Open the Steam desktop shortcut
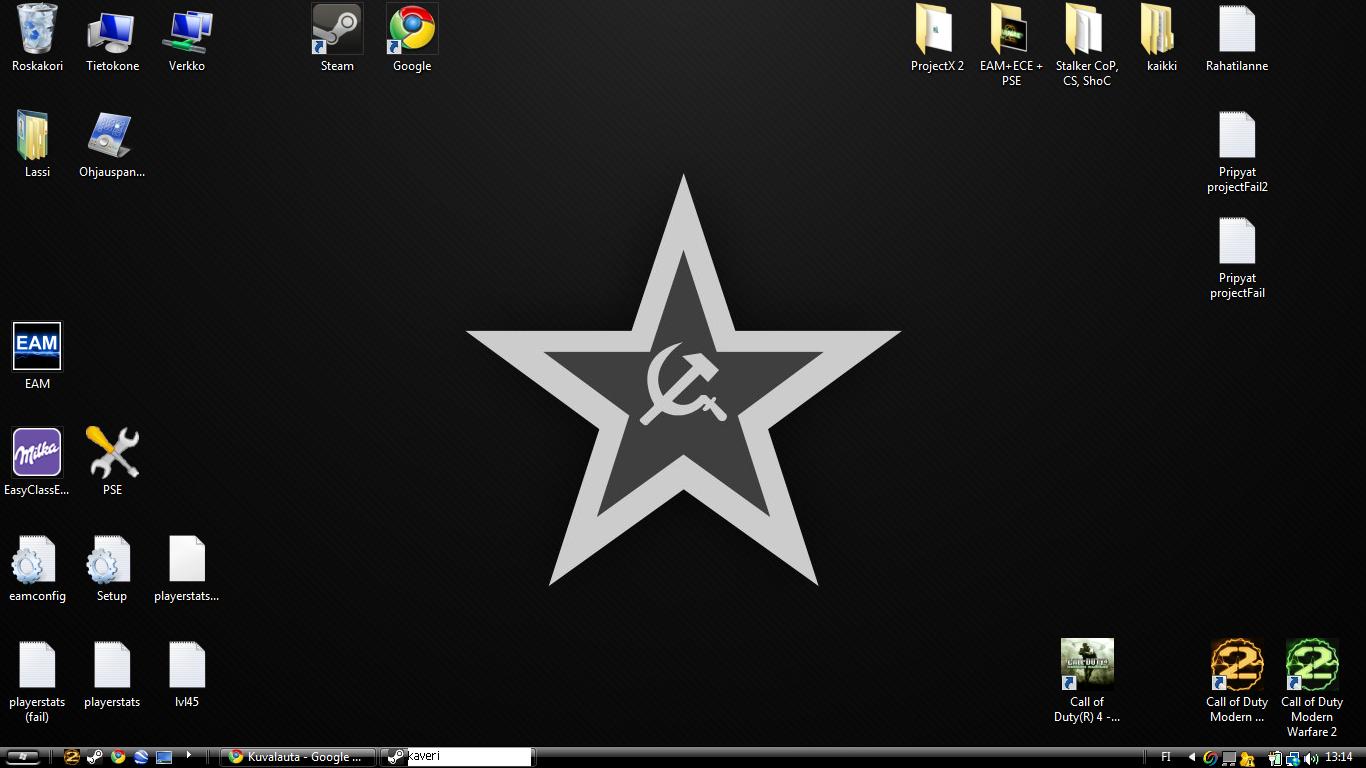1366x768 pixels. (x=337, y=30)
